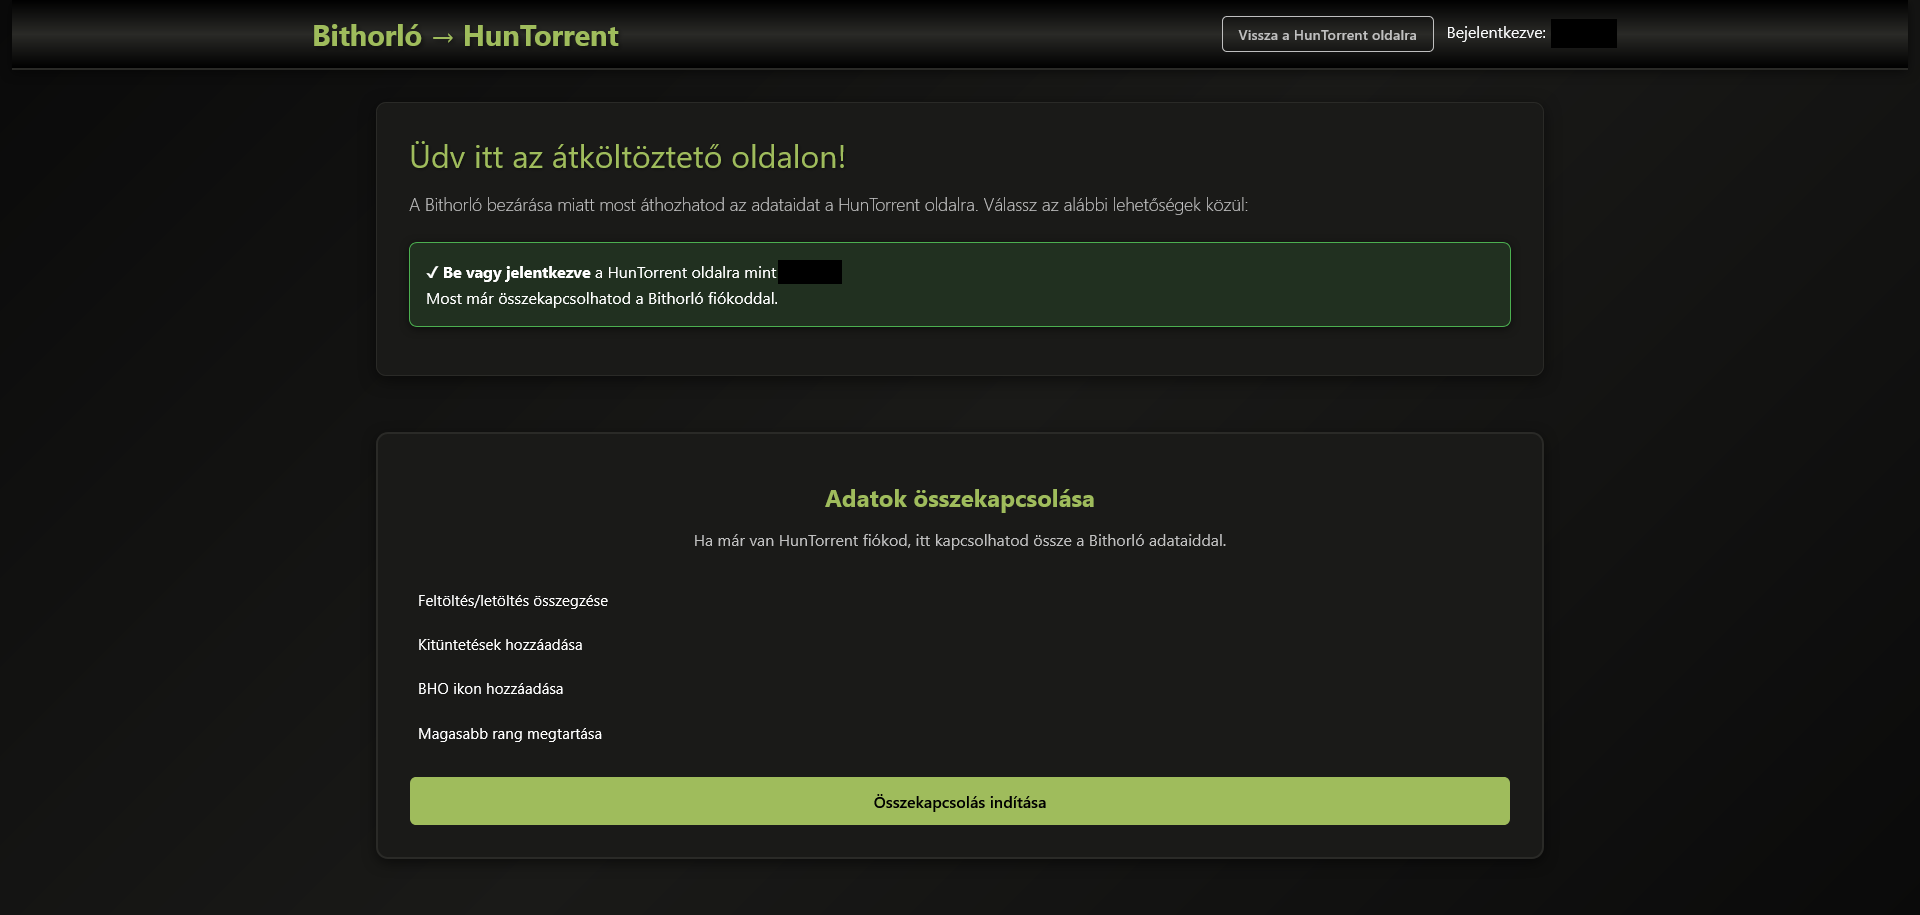Select the BHO ikon hozzáadása item
Screen dimensions: 1920x915
[490, 689]
